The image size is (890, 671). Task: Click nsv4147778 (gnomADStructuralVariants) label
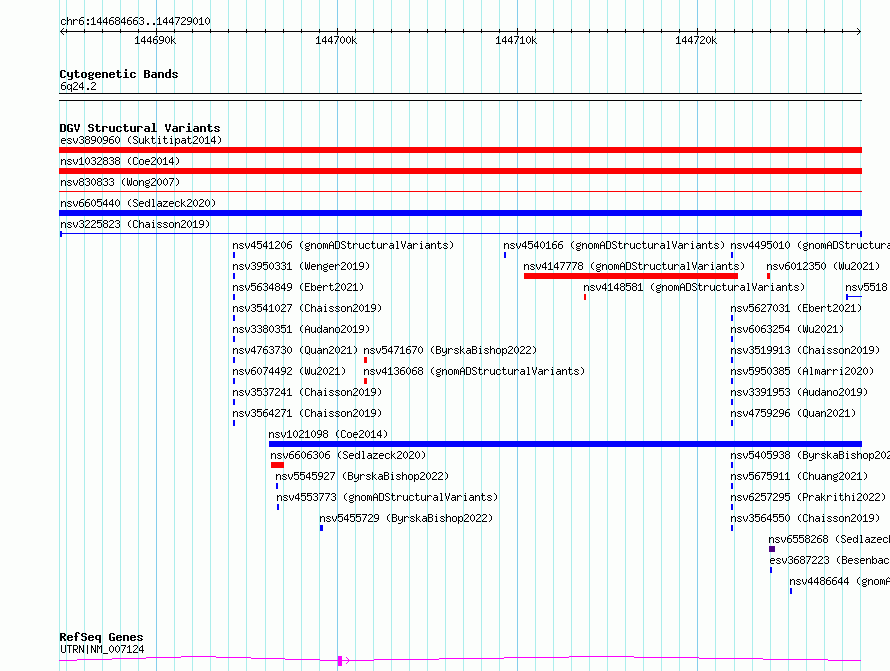(634, 266)
